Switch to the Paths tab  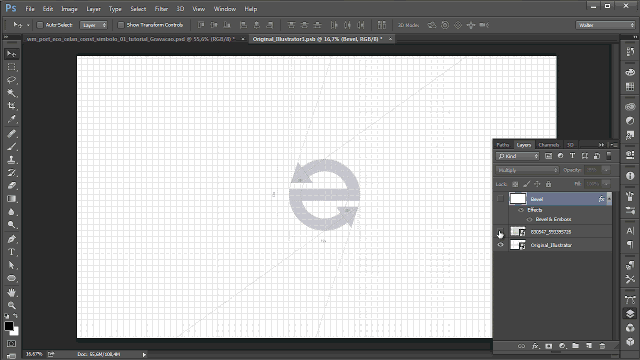503,145
